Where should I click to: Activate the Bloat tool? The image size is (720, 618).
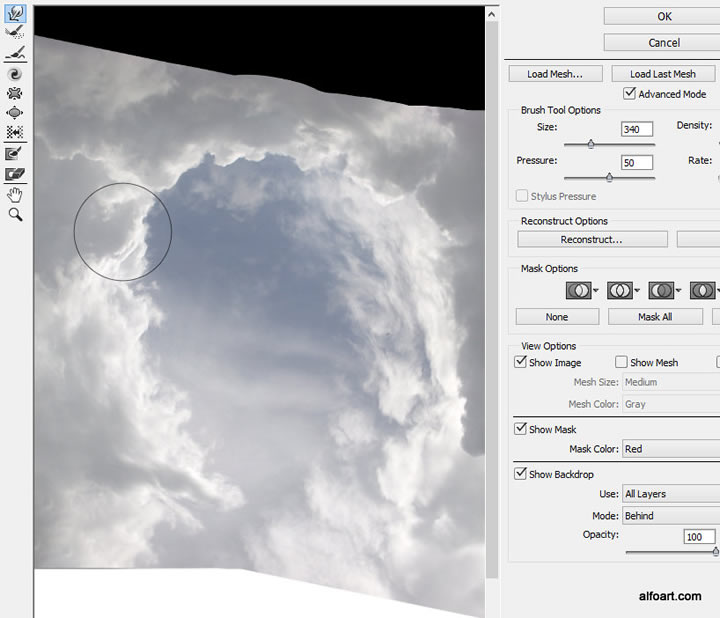click(x=15, y=113)
